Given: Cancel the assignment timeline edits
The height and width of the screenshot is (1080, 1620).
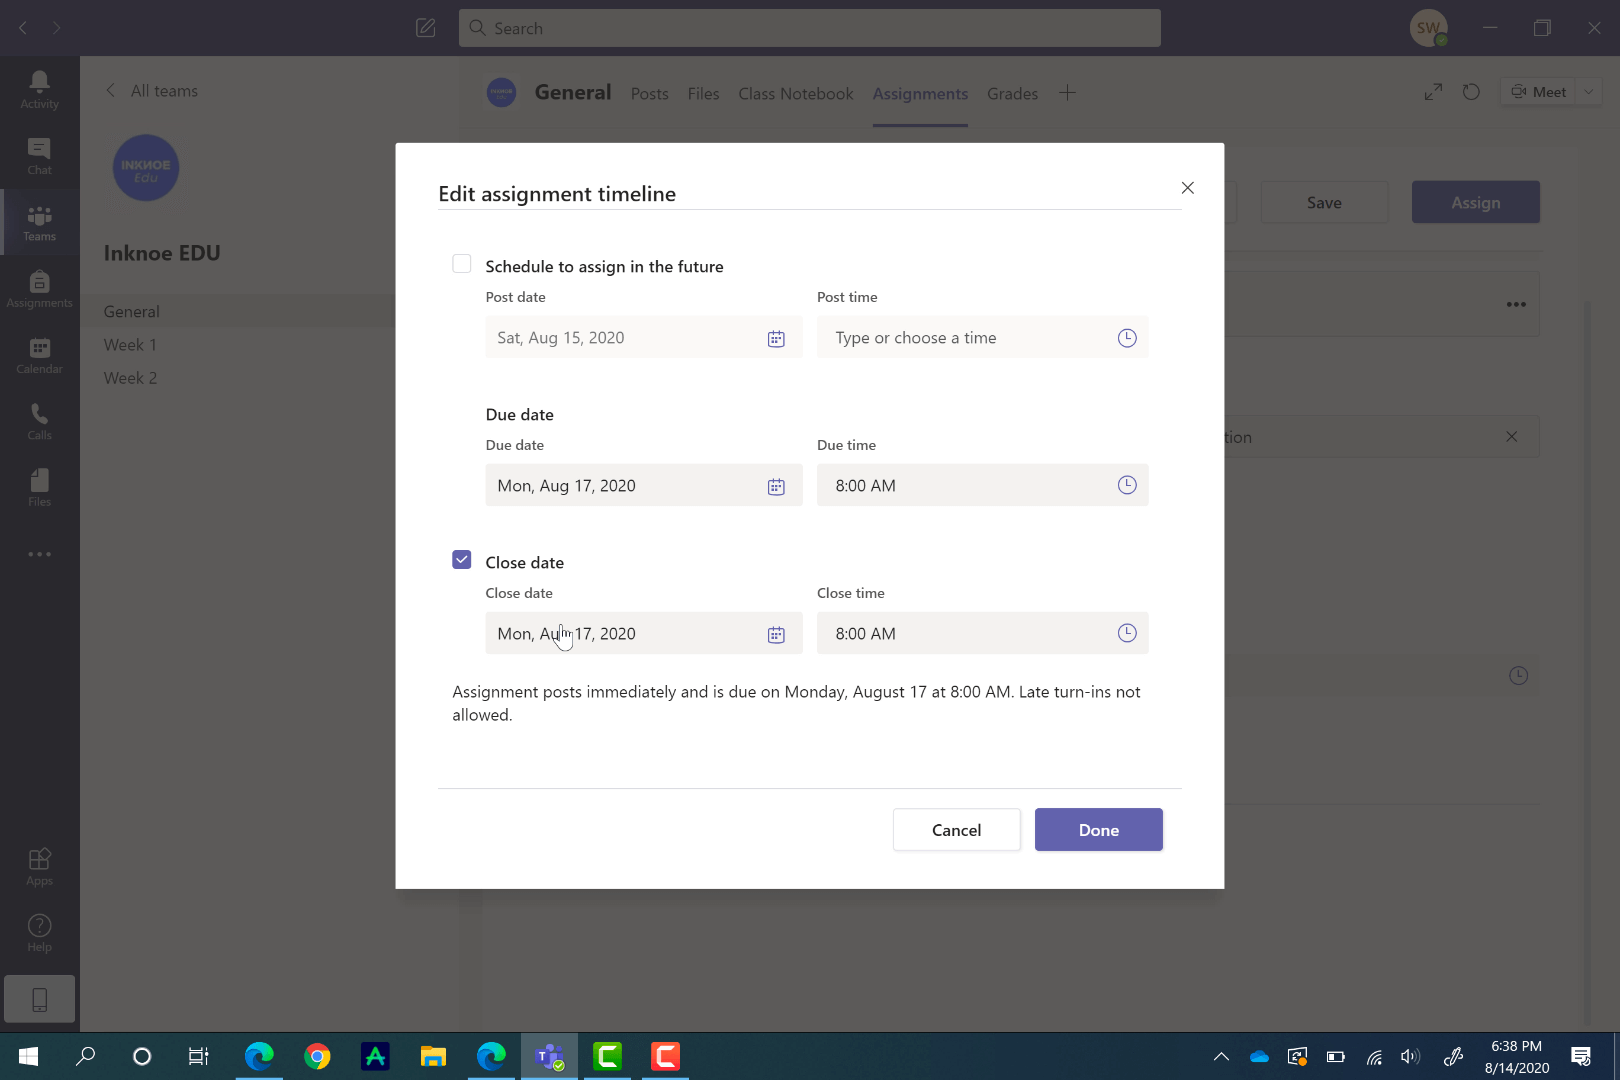Looking at the screenshot, I should [x=956, y=829].
